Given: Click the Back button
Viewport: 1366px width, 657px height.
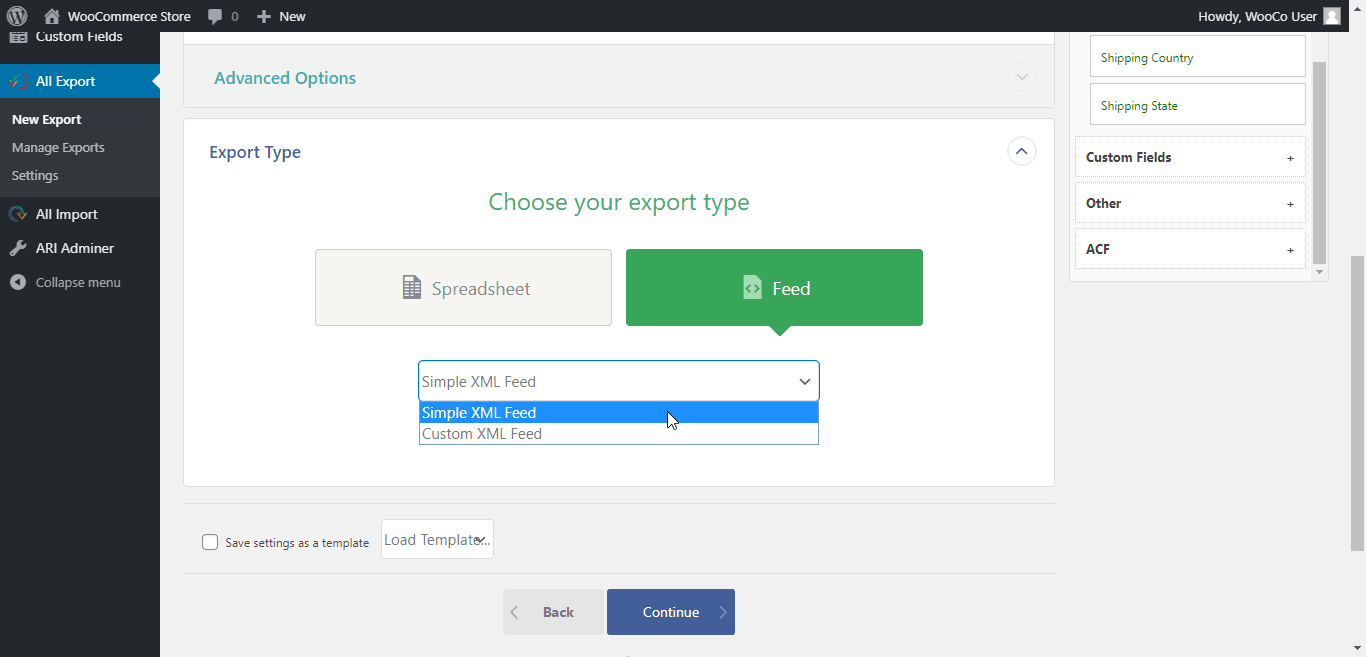Looking at the screenshot, I should tap(553, 612).
